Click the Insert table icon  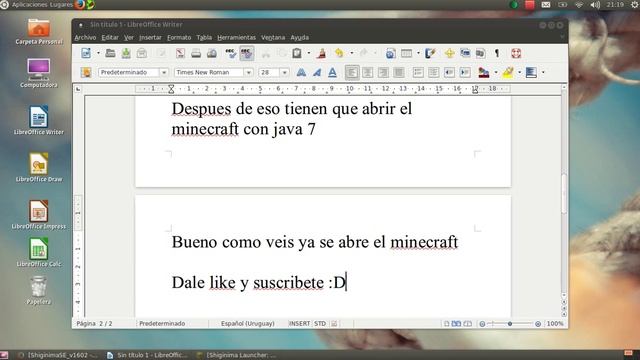tap(407, 53)
